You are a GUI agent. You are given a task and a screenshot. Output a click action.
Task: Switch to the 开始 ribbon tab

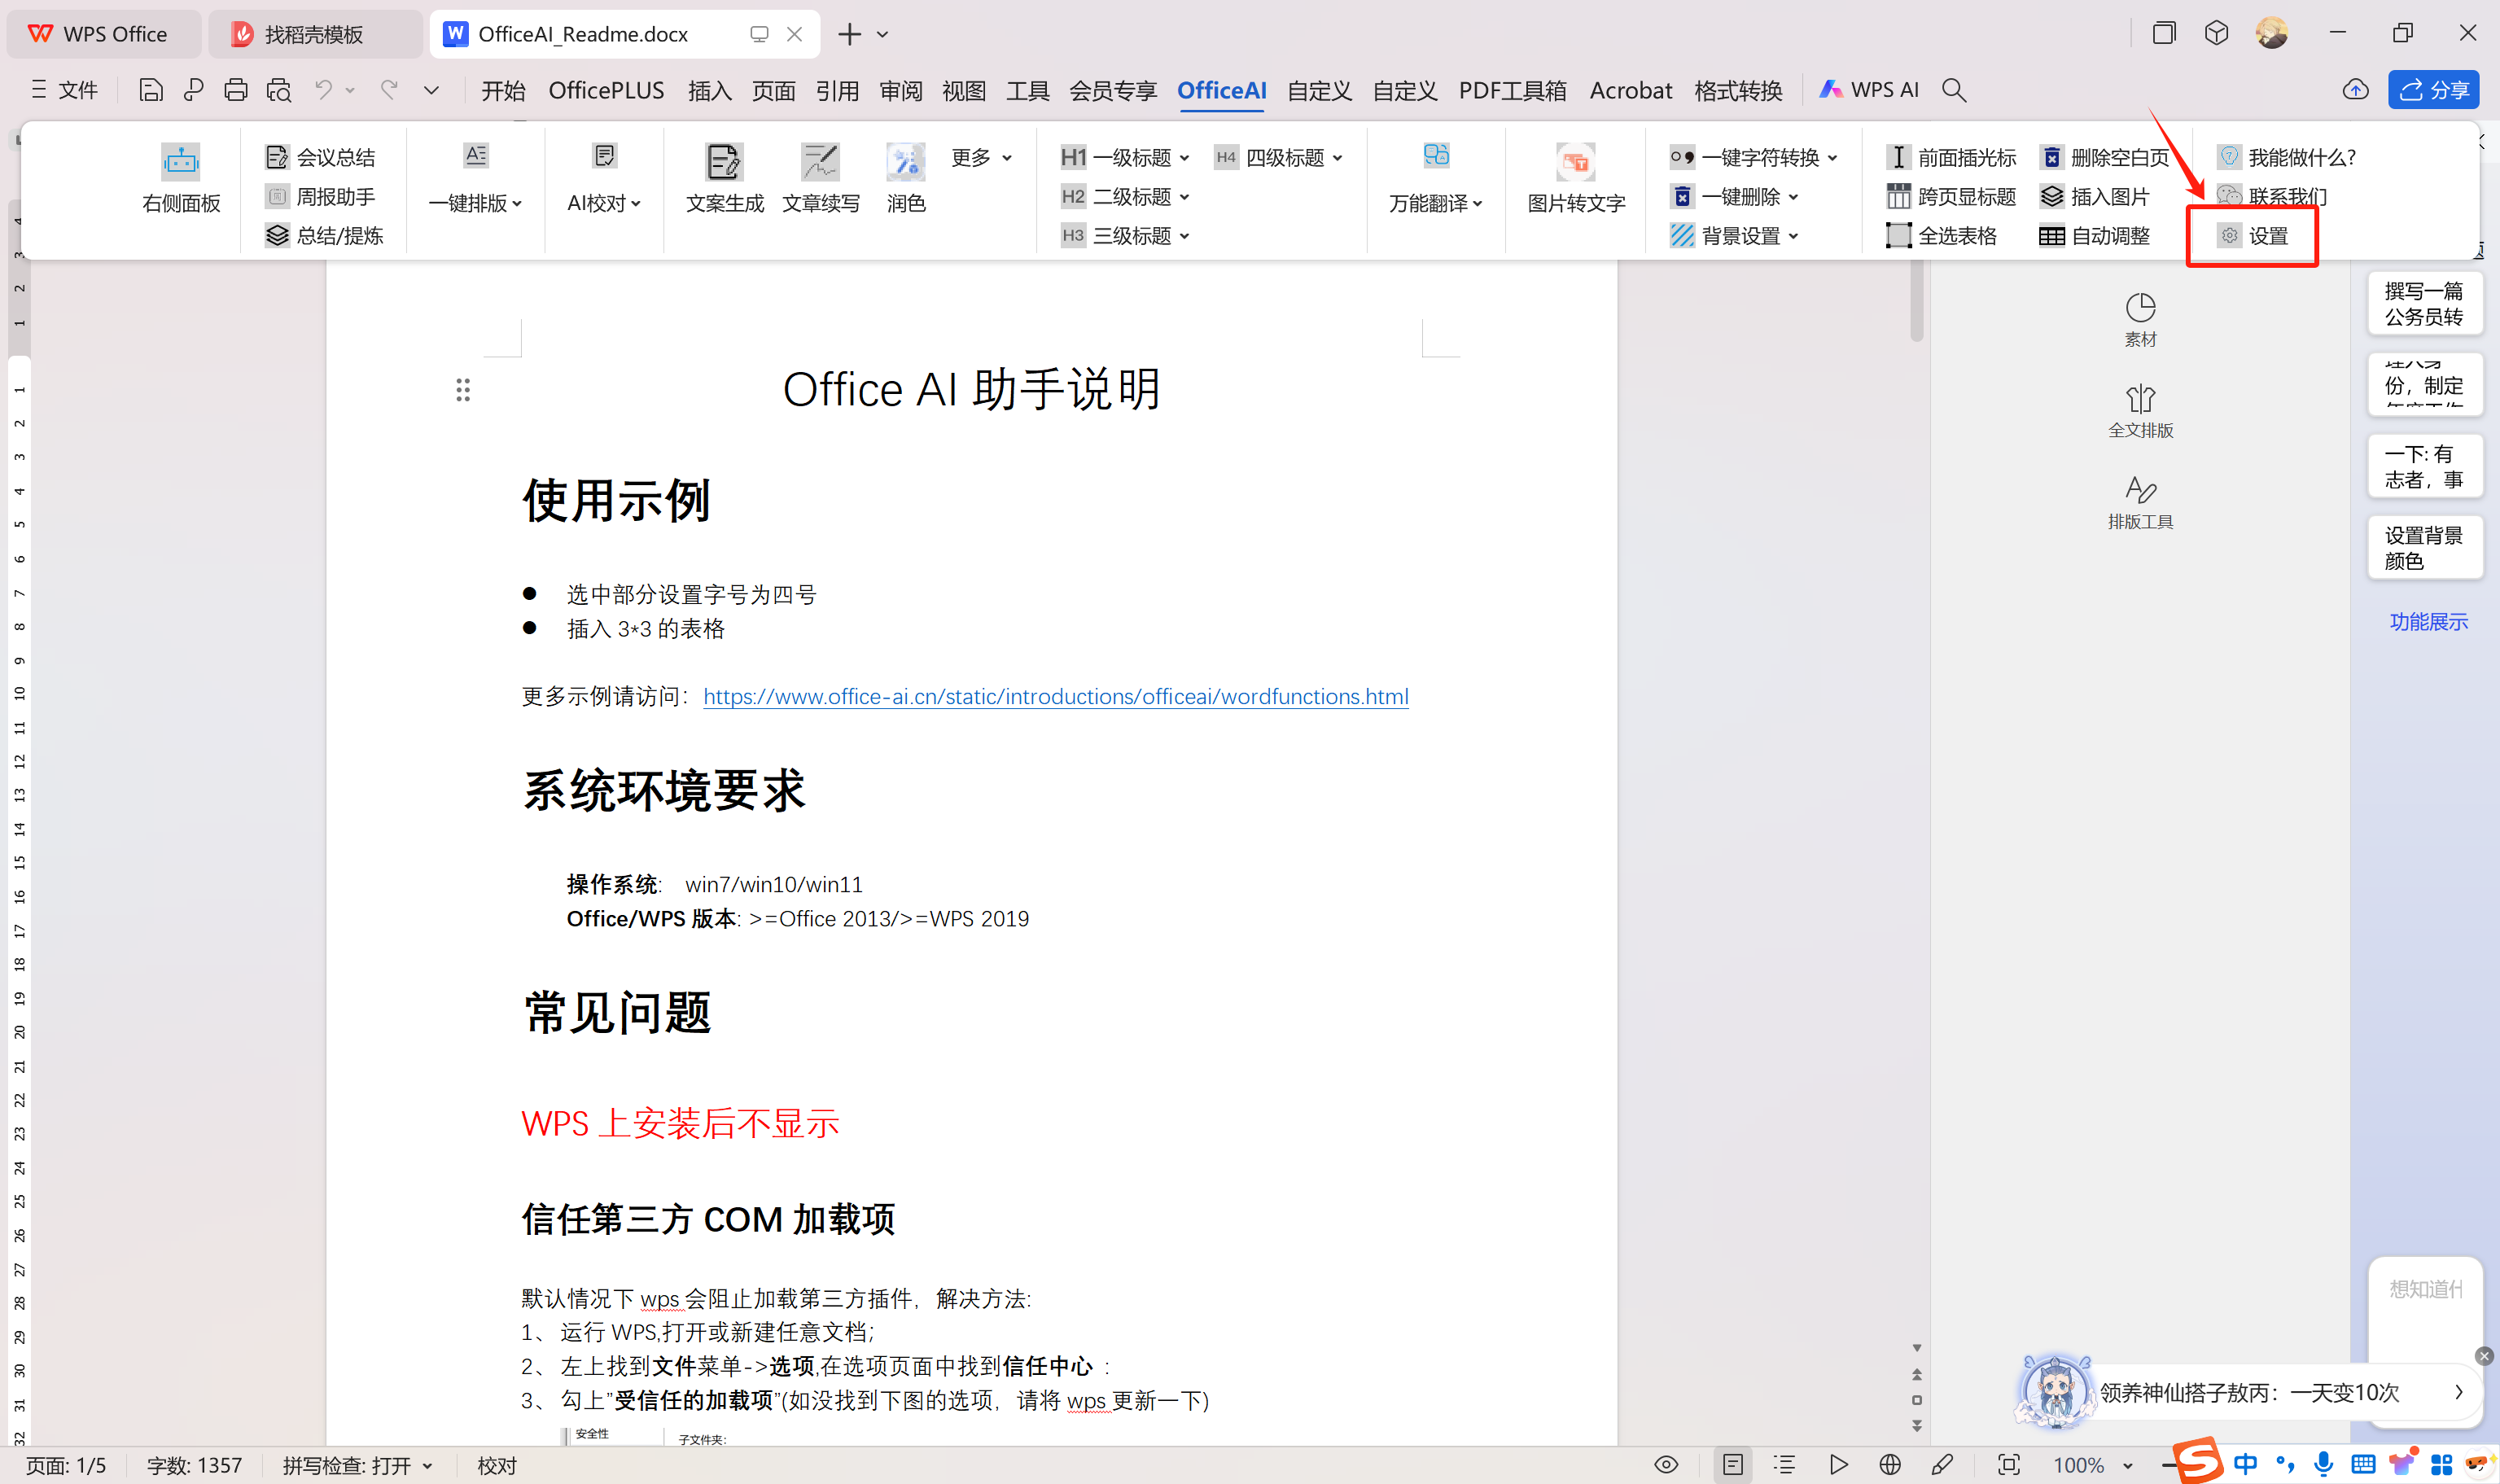coord(503,90)
